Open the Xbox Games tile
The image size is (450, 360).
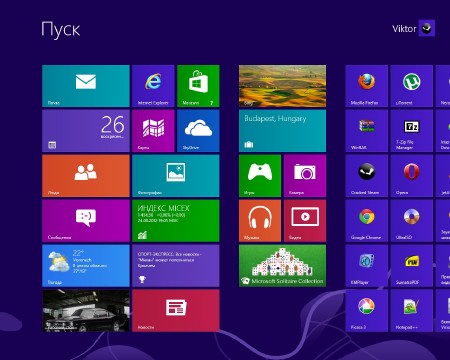coord(260,176)
